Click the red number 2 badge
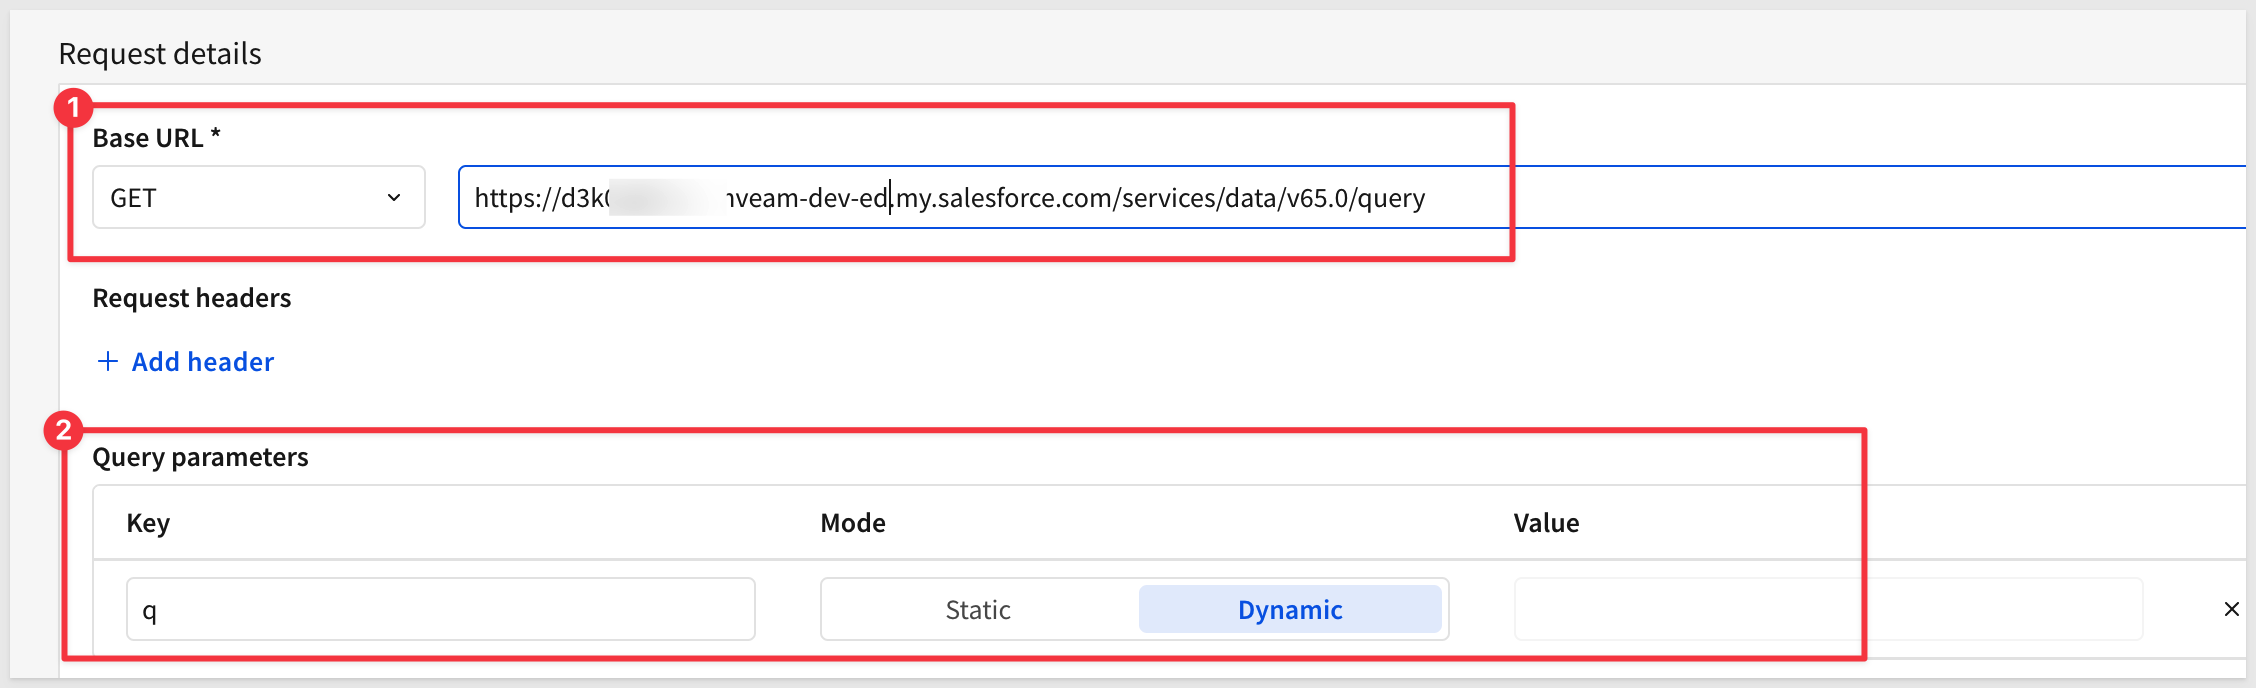2256x688 pixels. tap(64, 431)
